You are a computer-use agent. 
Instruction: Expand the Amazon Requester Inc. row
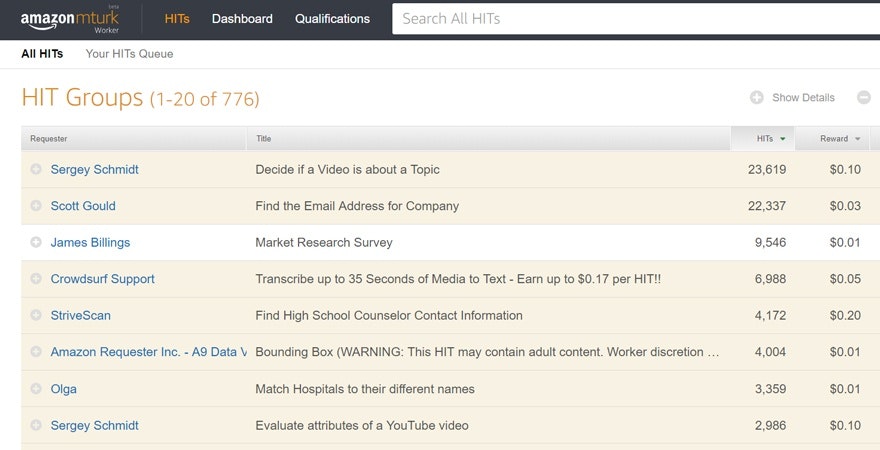[x=36, y=352]
